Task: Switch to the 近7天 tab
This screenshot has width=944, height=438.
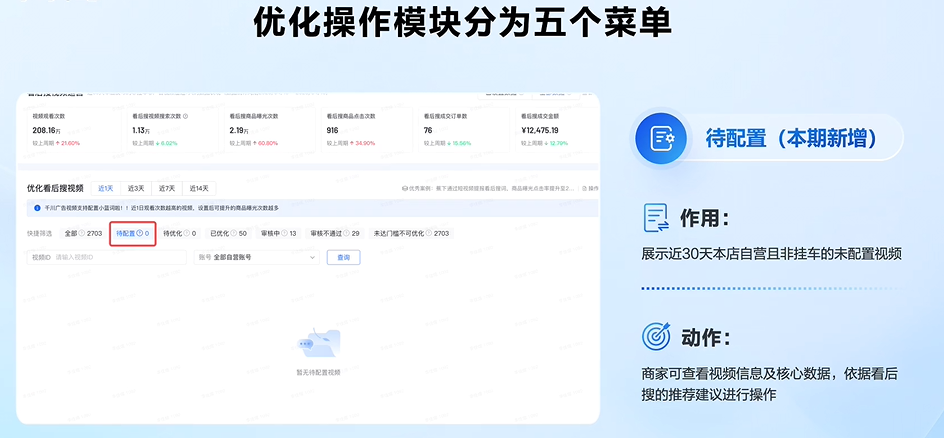Action: [166, 188]
